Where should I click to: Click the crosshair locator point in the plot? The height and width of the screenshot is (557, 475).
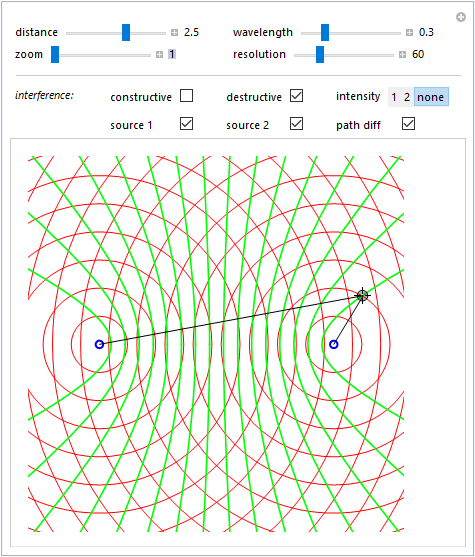click(x=362, y=296)
